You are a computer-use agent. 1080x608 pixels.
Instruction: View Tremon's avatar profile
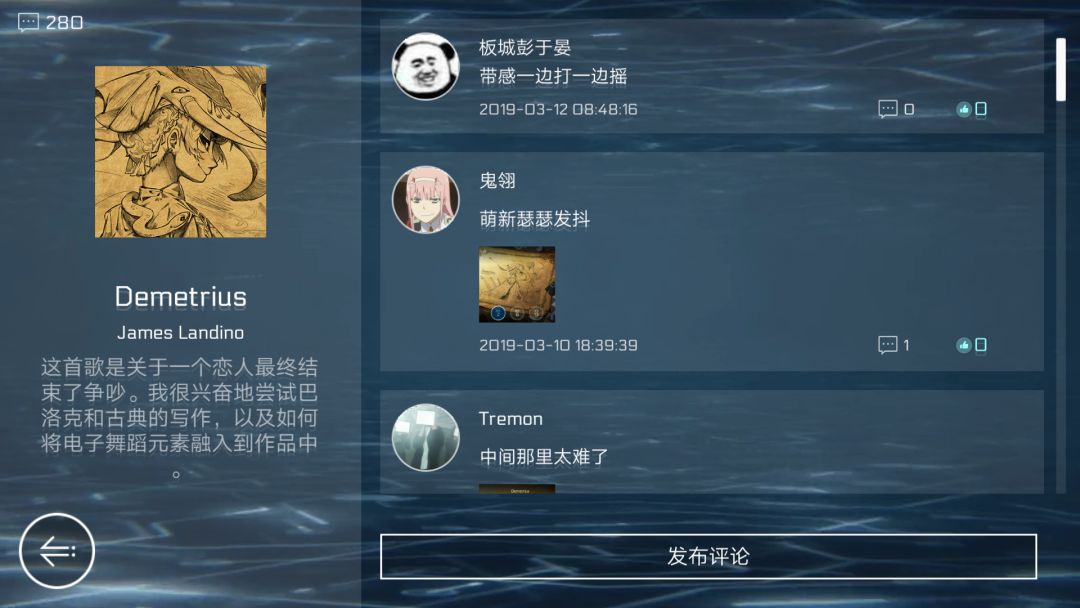(426, 437)
